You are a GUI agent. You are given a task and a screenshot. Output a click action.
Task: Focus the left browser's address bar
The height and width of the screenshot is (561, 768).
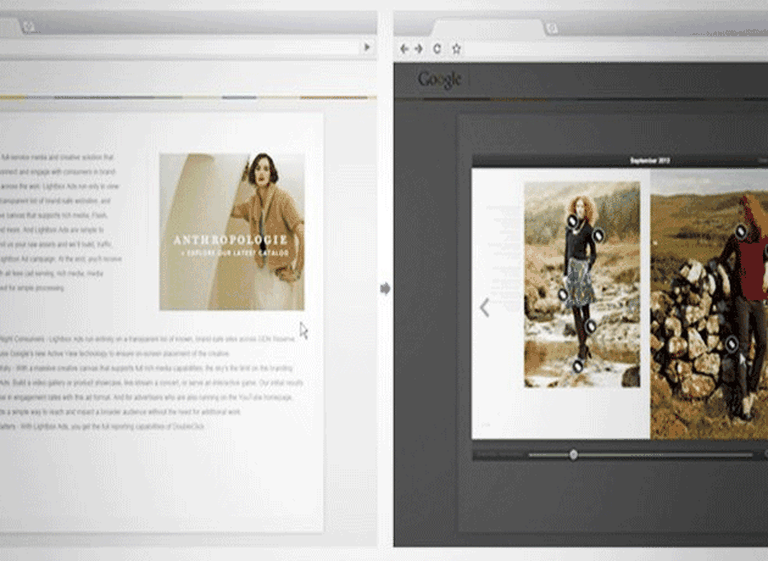click(x=179, y=48)
